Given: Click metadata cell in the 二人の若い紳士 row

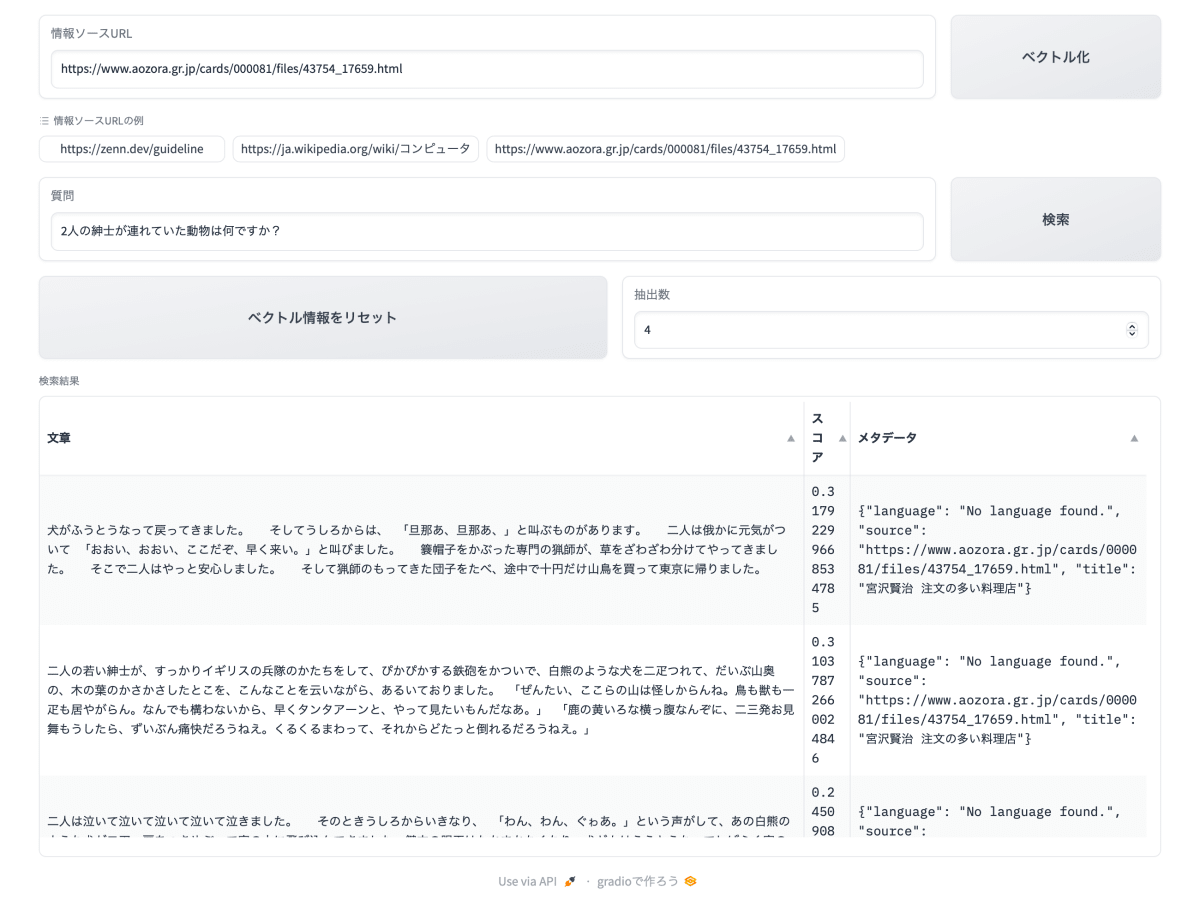Looking at the screenshot, I should pyautogui.click(x=998, y=700).
